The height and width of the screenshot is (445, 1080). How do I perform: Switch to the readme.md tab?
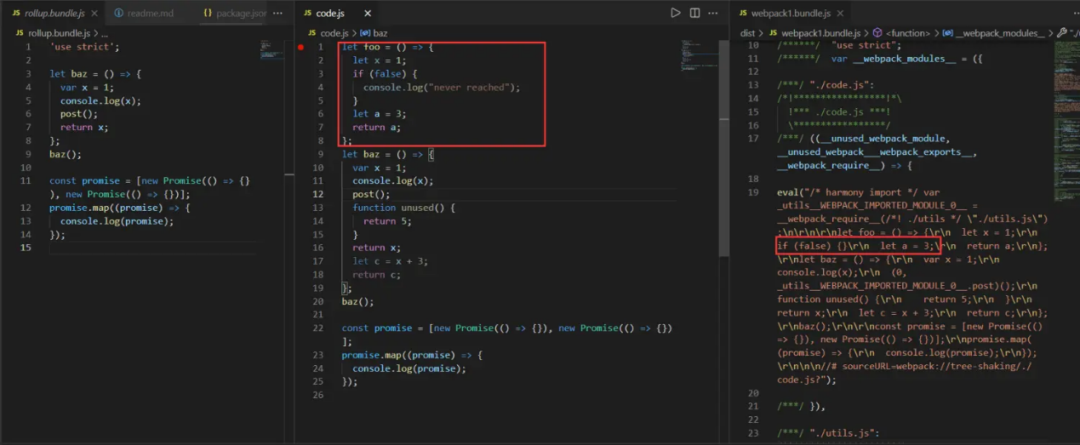tap(152, 13)
